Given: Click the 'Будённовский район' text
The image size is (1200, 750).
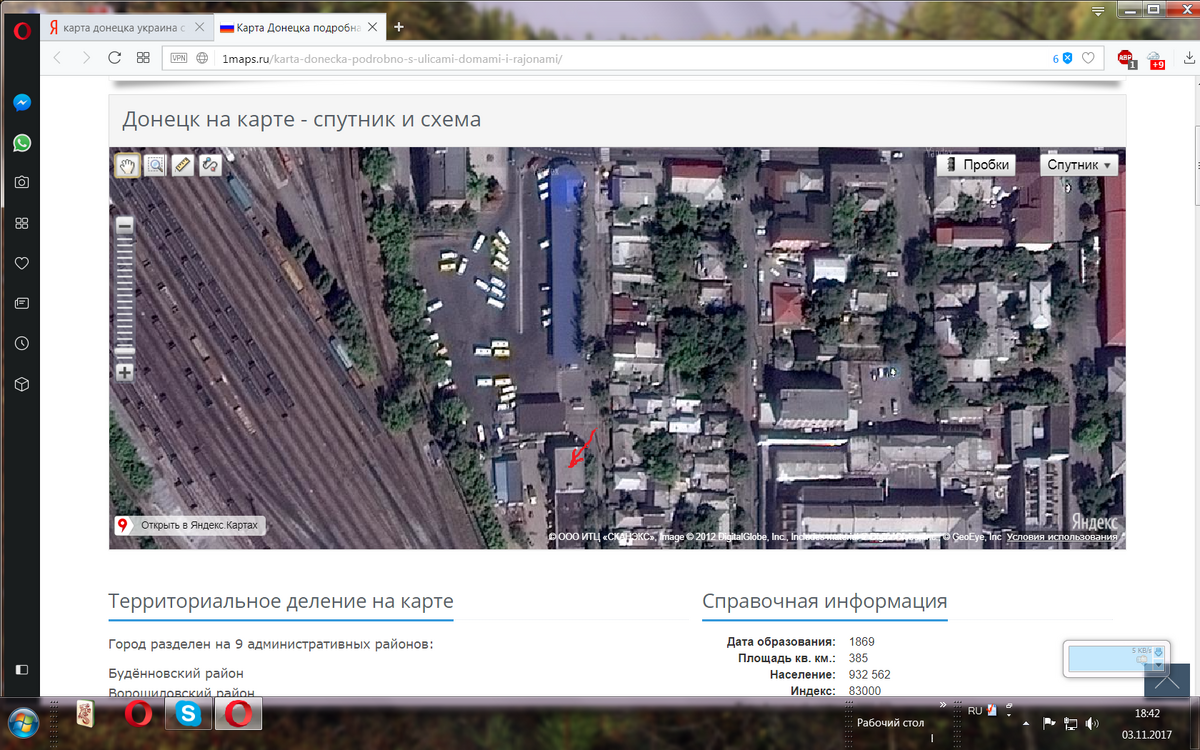Looking at the screenshot, I should point(176,673).
